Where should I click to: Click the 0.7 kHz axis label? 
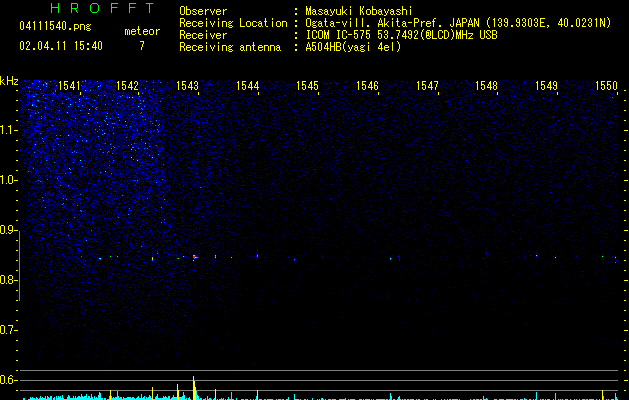click(8, 330)
